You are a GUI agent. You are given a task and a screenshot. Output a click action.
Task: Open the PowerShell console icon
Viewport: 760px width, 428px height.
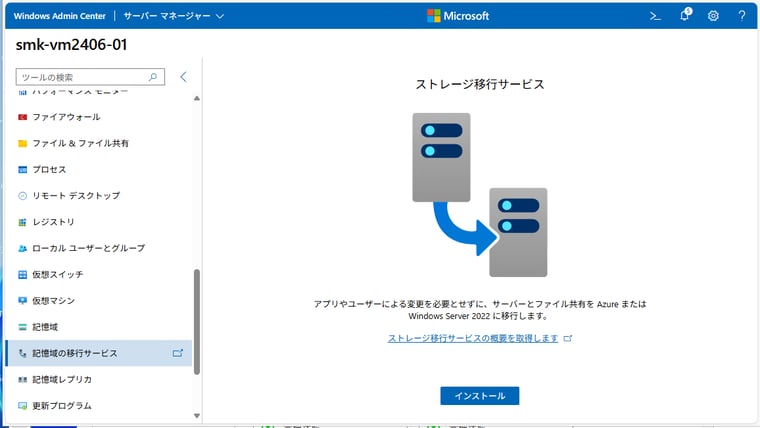656,16
